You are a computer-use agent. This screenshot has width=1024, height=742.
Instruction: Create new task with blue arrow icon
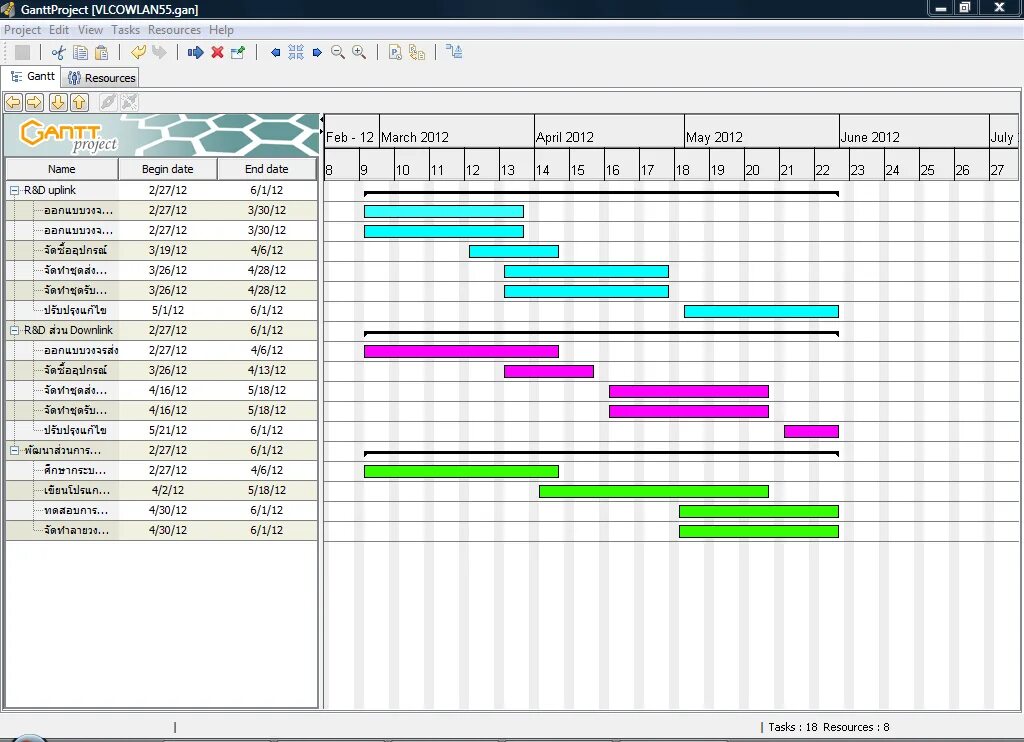[x=195, y=52]
